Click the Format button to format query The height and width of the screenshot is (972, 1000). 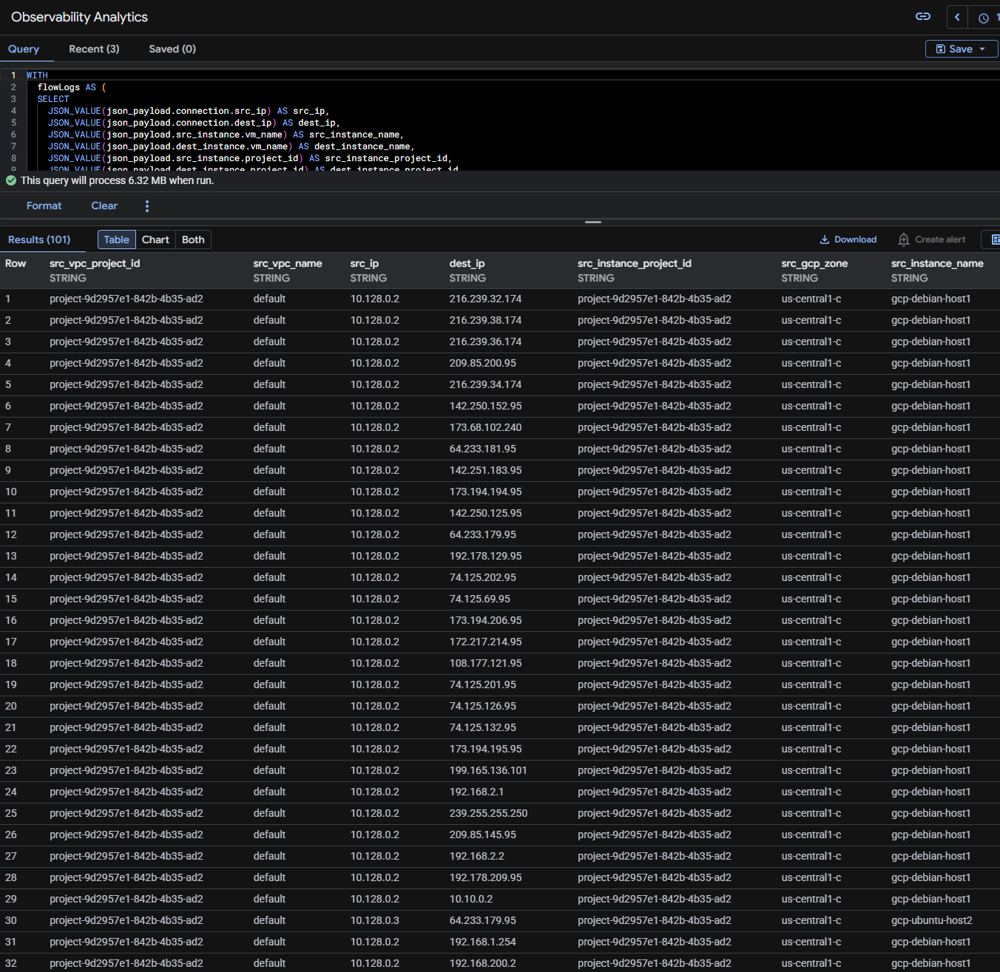point(43,205)
